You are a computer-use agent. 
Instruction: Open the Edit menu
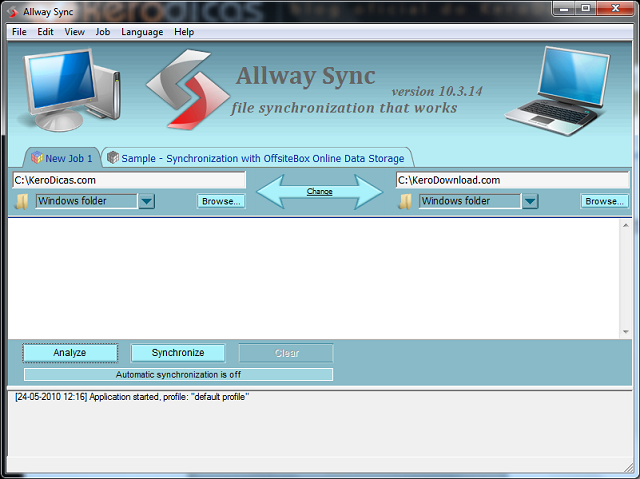tap(45, 32)
